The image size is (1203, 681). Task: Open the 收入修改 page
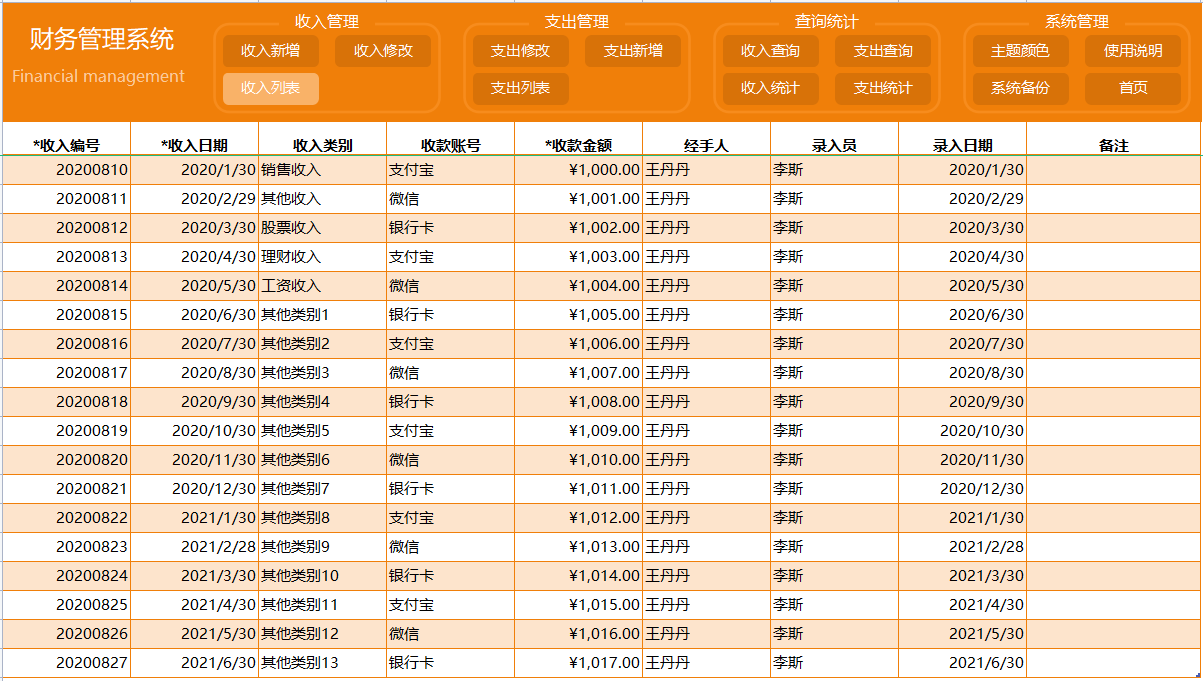[383, 51]
